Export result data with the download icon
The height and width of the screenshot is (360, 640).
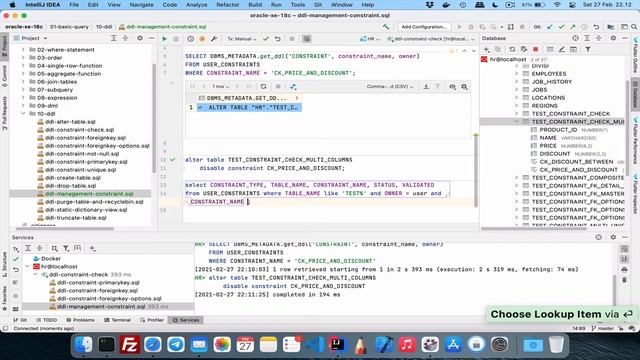point(426,87)
